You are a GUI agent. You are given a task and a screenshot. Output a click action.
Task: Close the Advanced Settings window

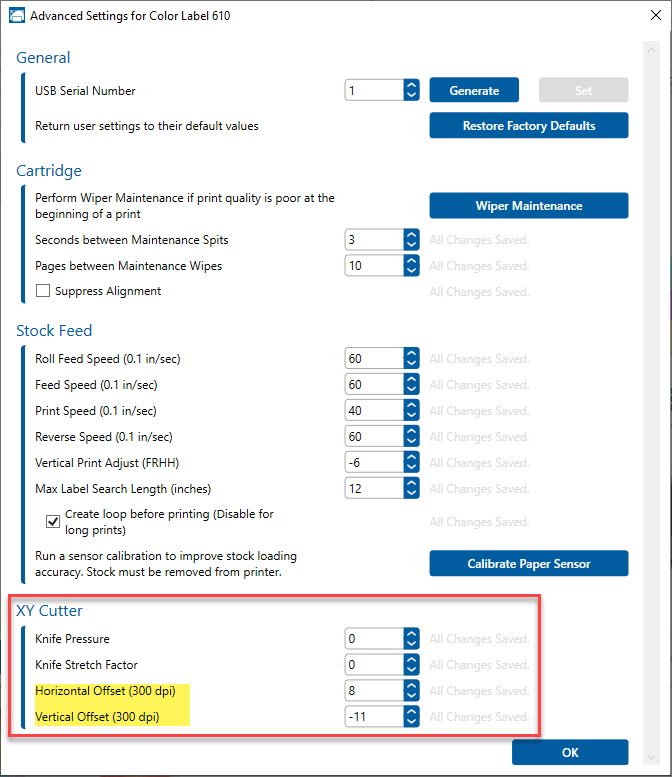[656, 15]
